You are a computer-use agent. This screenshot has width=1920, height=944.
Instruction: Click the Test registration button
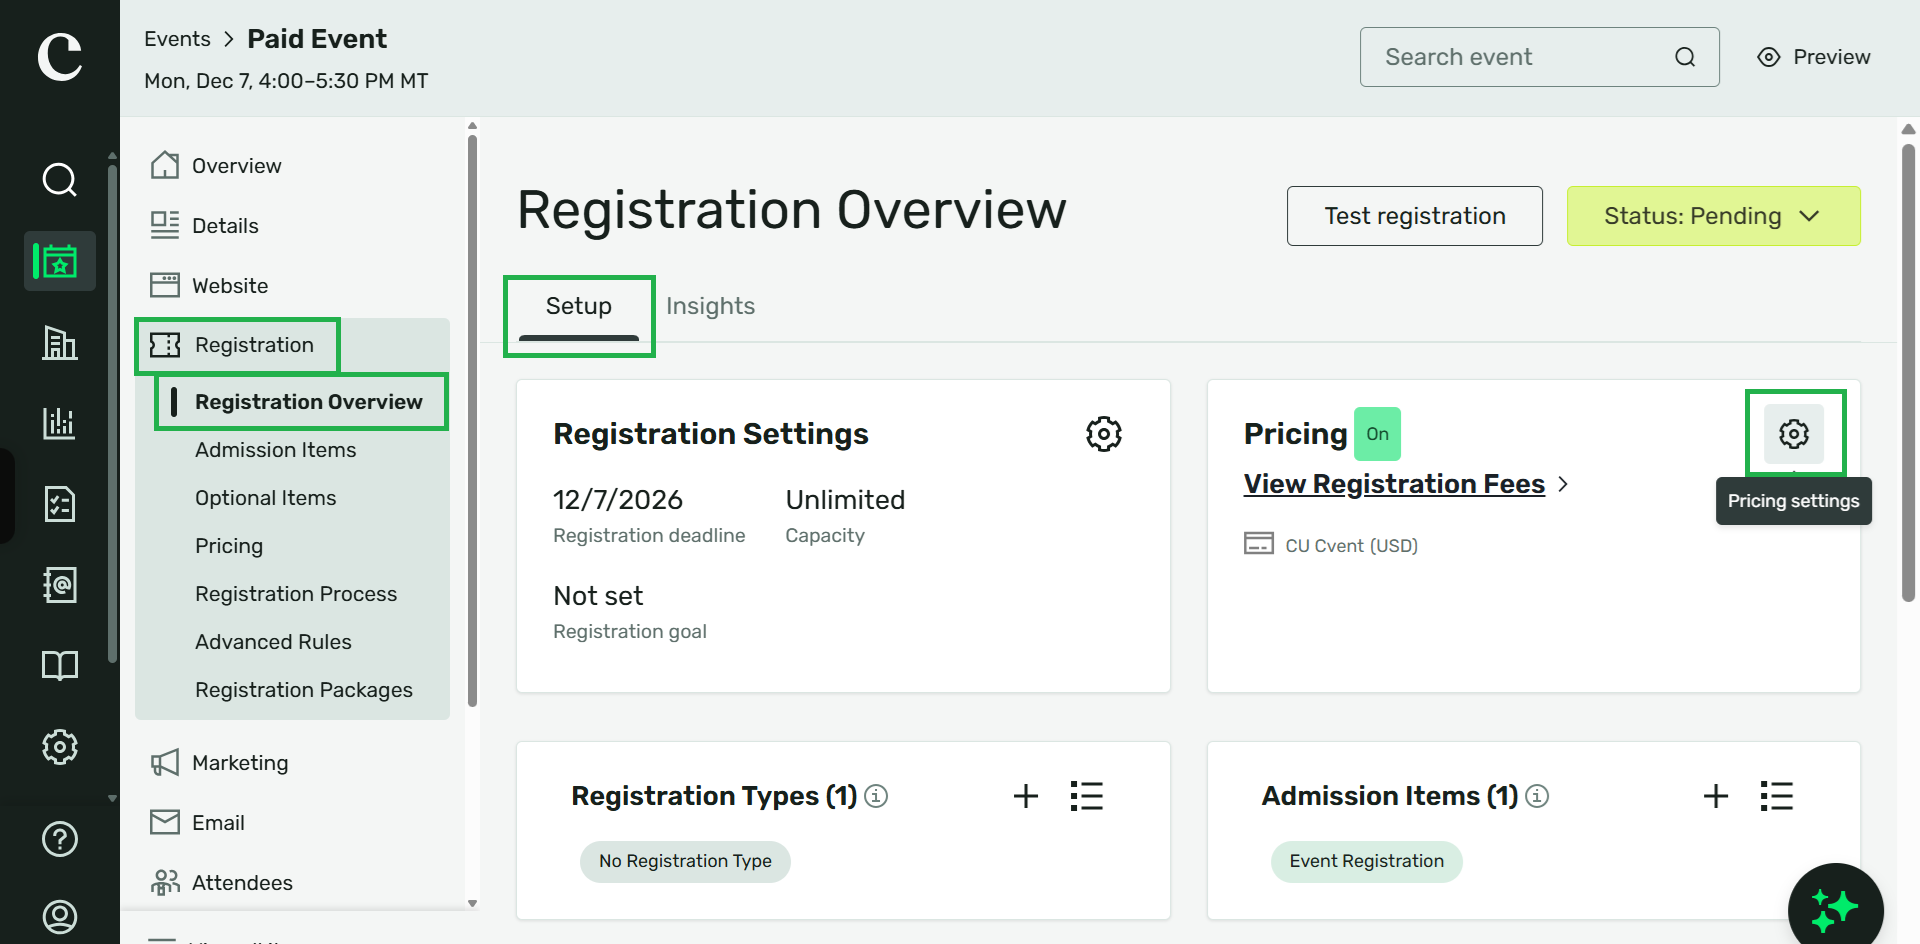coord(1415,216)
